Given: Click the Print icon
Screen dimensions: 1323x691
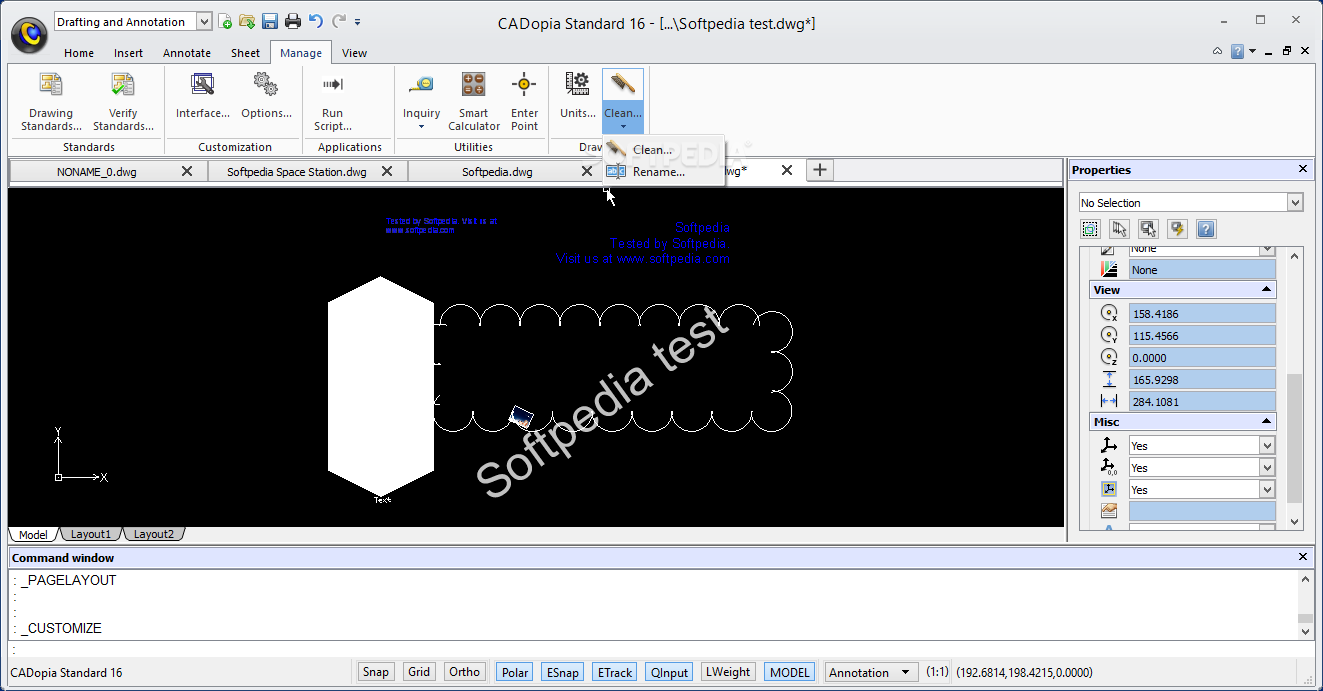Looking at the screenshot, I should pos(293,21).
